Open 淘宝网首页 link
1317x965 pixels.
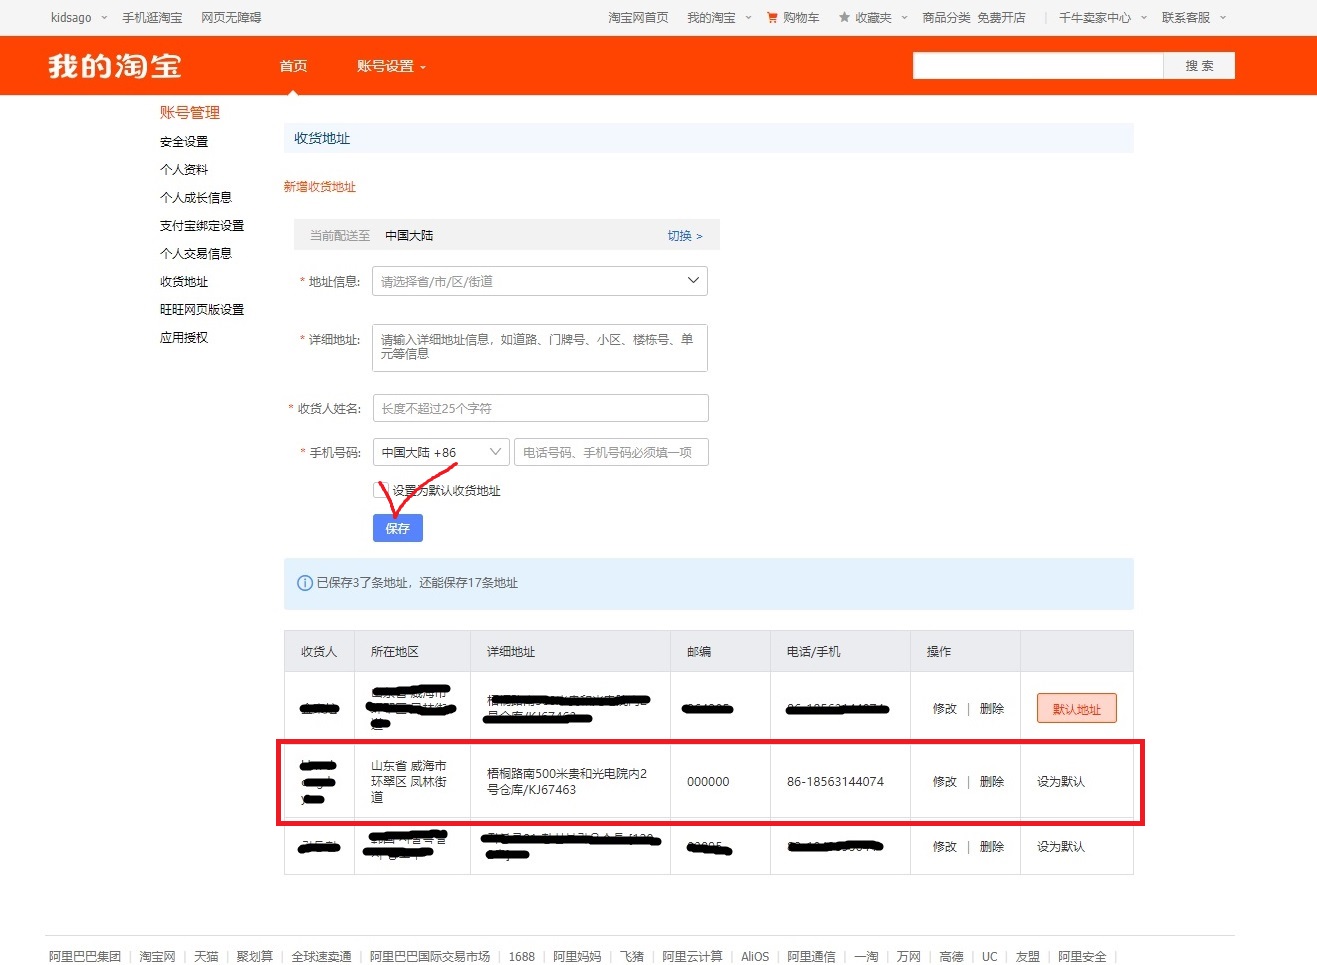[x=638, y=17]
